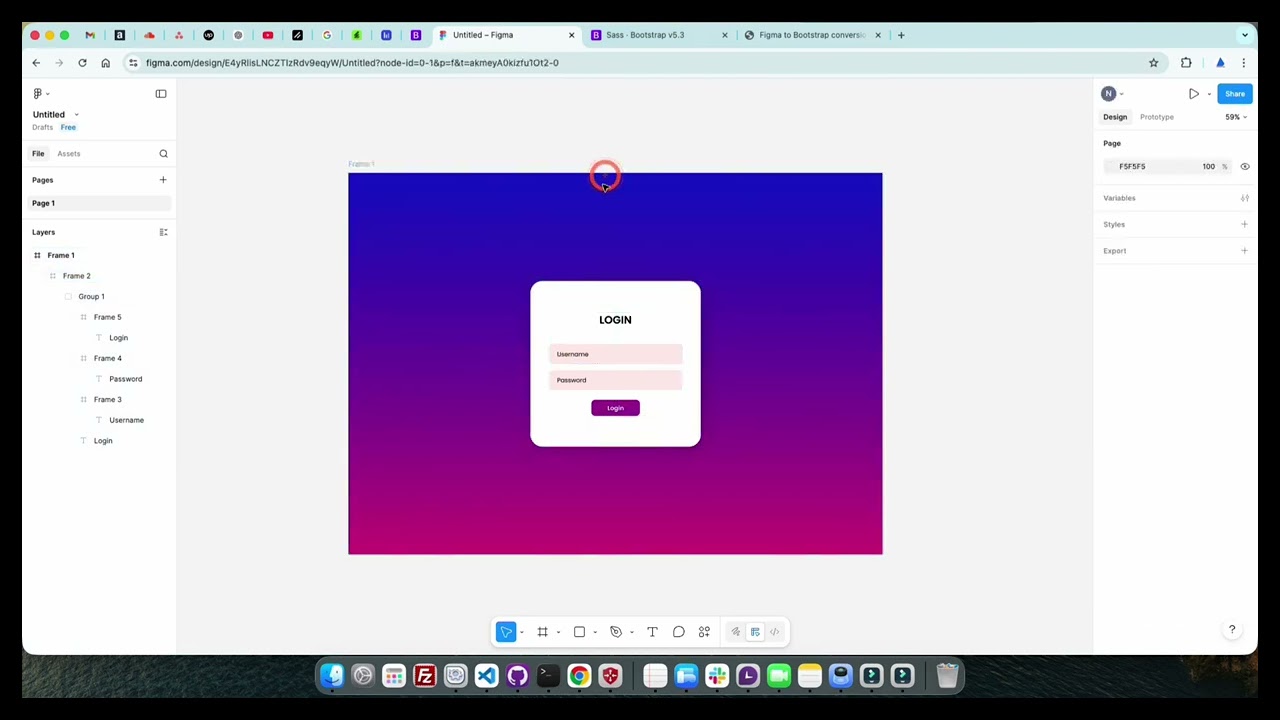
Task: Click the Login button on canvas
Action: coord(615,408)
